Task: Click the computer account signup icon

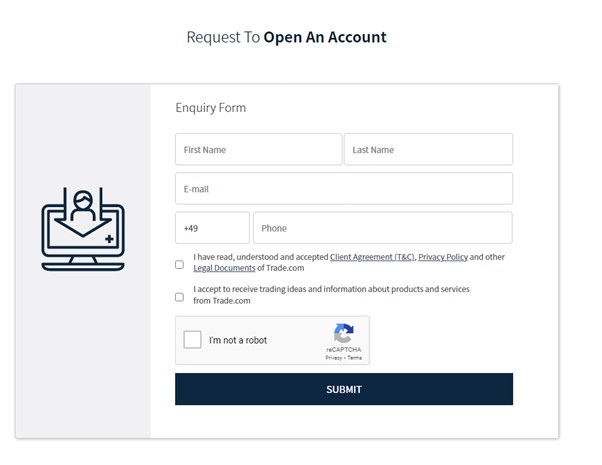Action: click(83, 229)
